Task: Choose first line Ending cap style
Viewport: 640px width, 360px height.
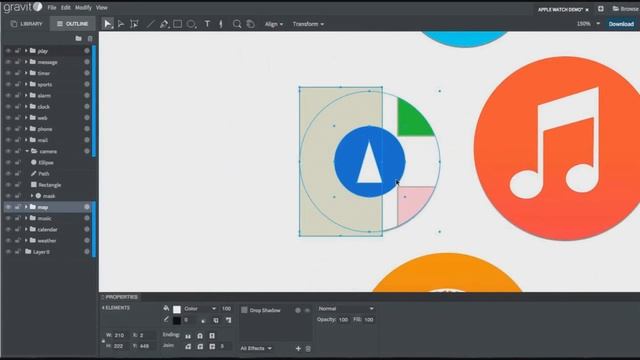Action: (x=188, y=336)
